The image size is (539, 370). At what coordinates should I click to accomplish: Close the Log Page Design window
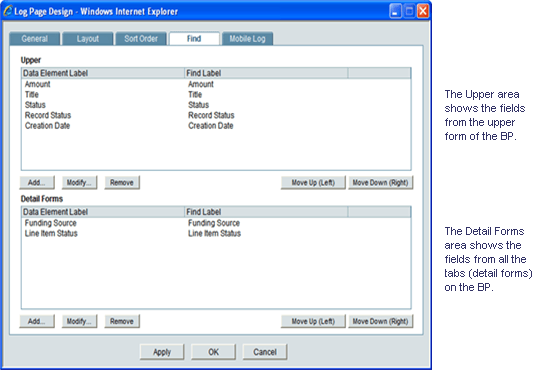pyautogui.click(x=423, y=11)
